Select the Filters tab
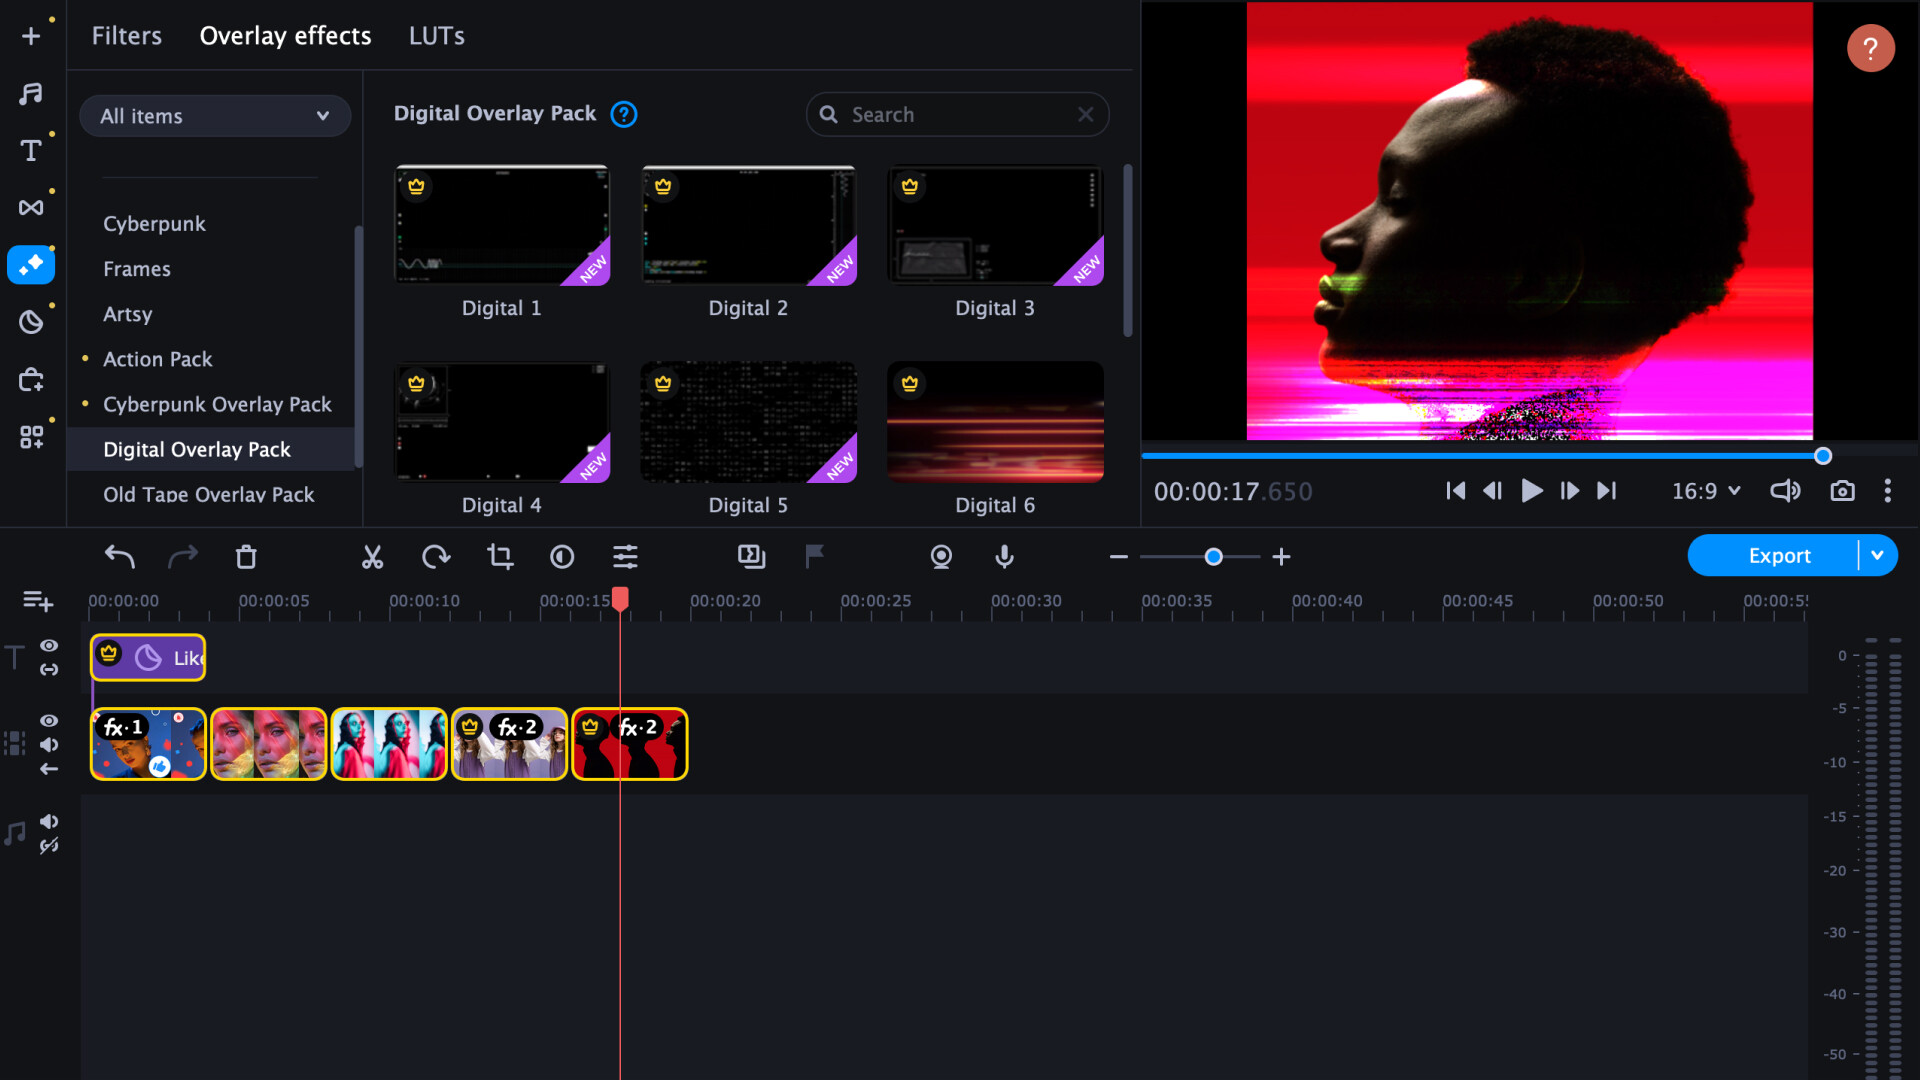This screenshot has height=1080, width=1920. click(127, 36)
